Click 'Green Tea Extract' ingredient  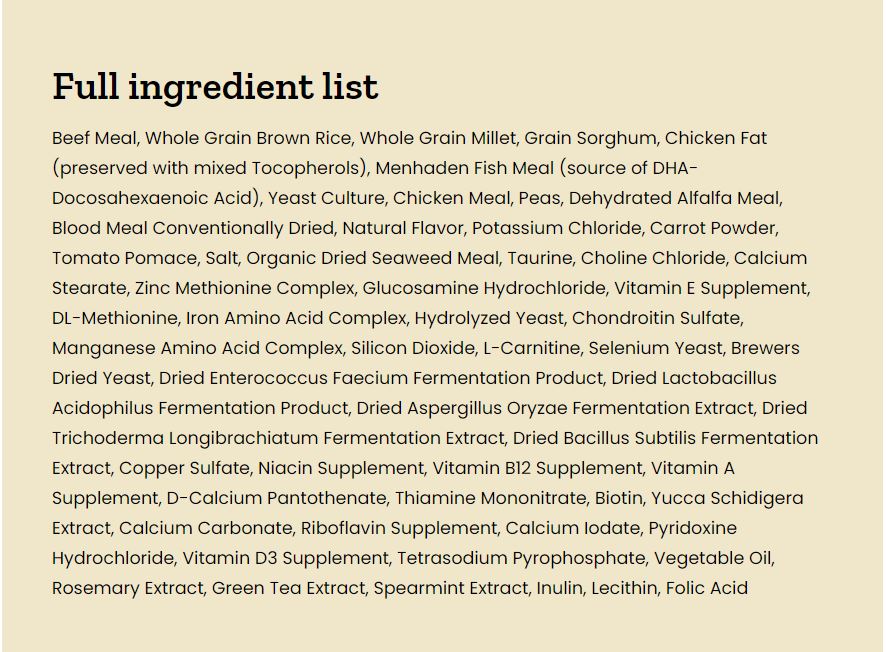coord(288,588)
